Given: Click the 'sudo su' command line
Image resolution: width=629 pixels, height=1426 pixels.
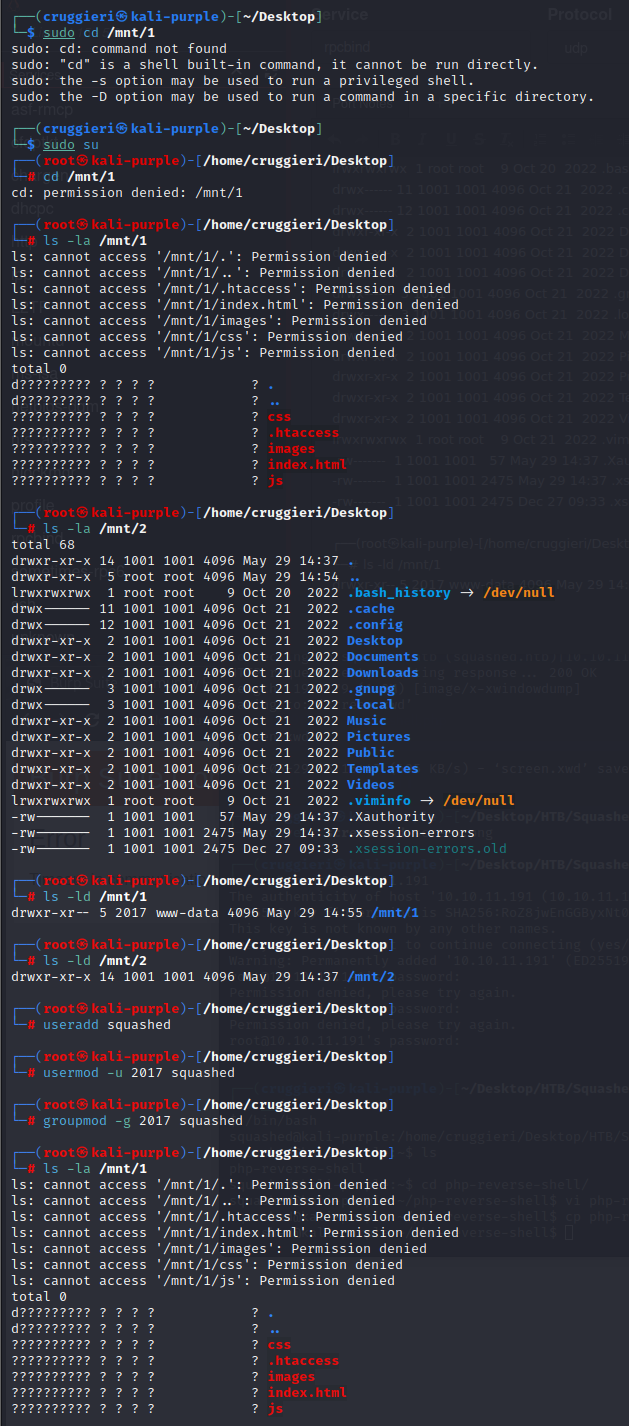Looking at the screenshot, I should tap(59, 145).
